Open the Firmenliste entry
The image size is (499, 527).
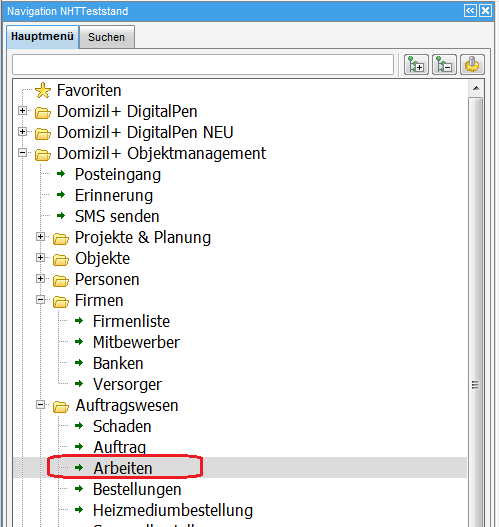[131, 321]
